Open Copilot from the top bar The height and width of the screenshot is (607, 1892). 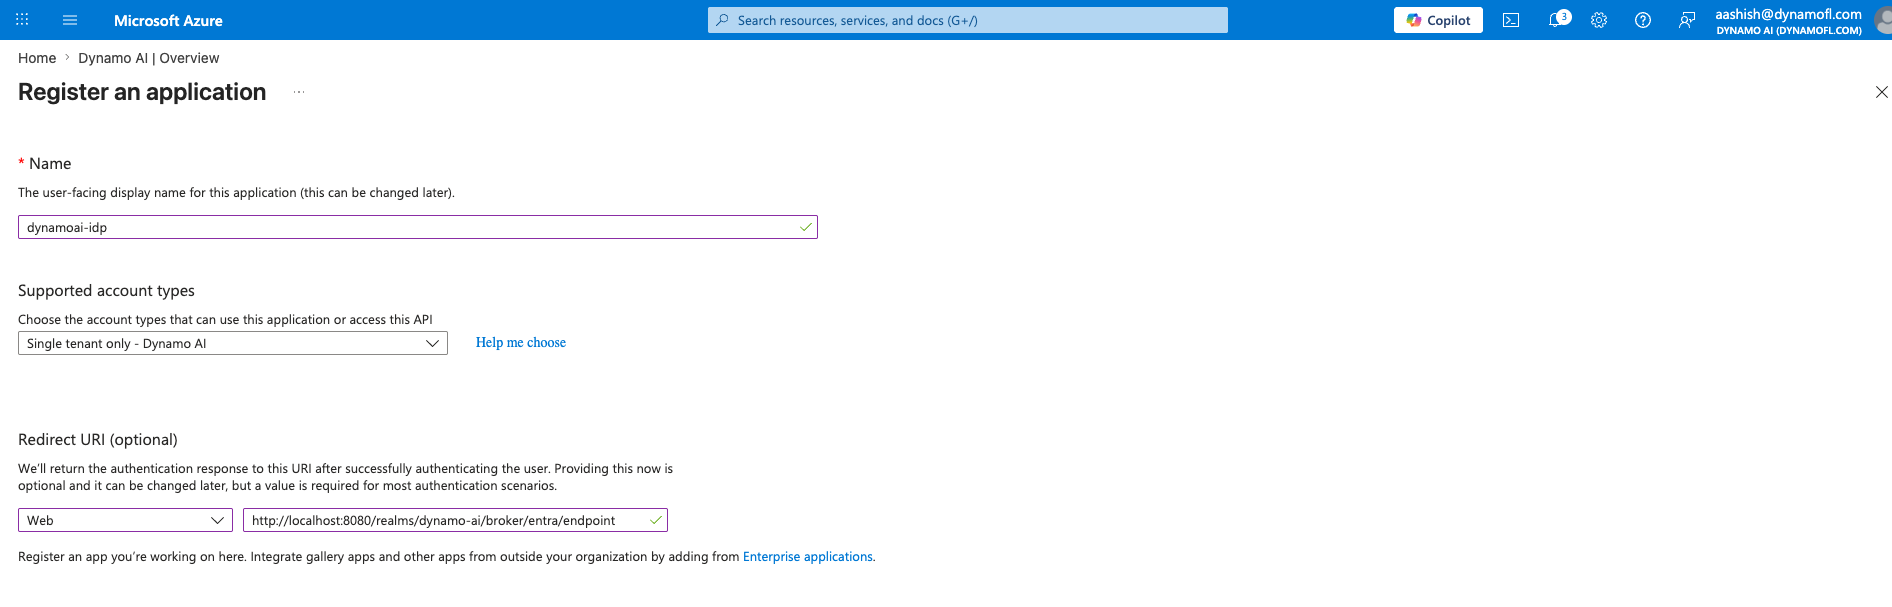tap(1438, 20)
